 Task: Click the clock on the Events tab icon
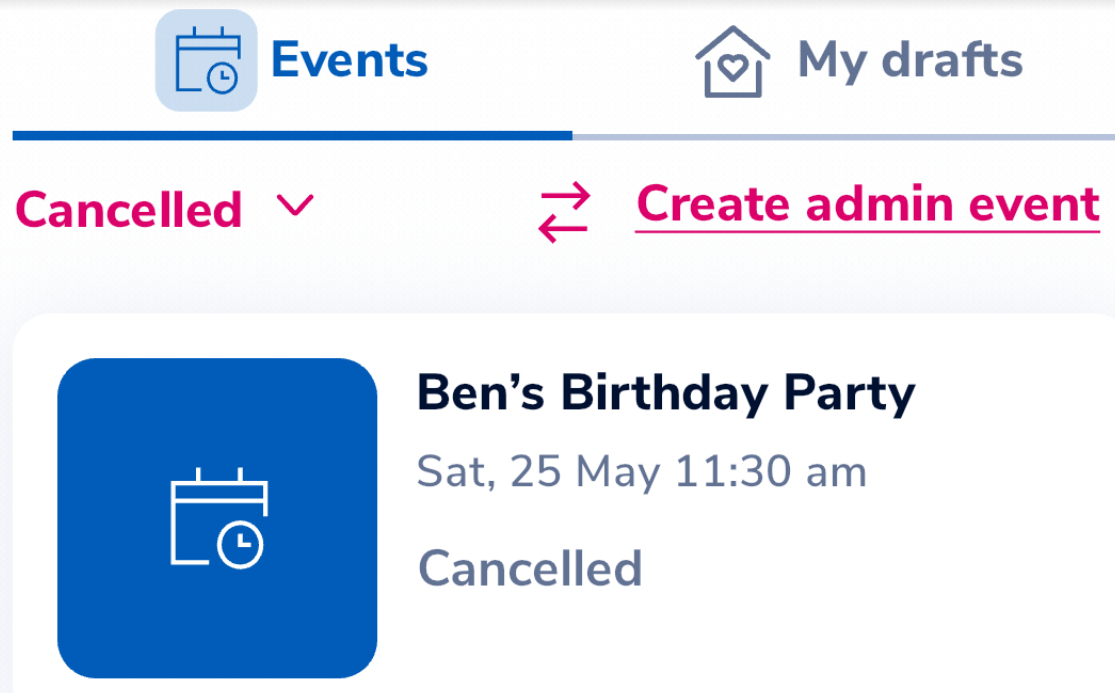(224, 77)
